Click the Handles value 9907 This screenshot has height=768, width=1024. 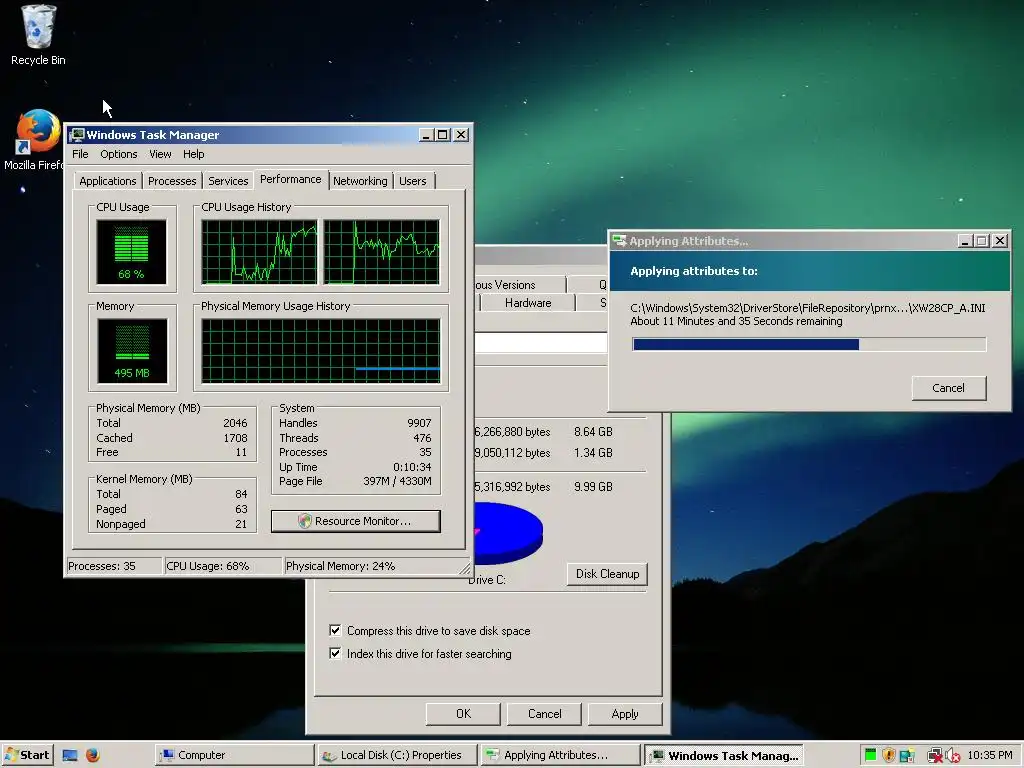419,423
